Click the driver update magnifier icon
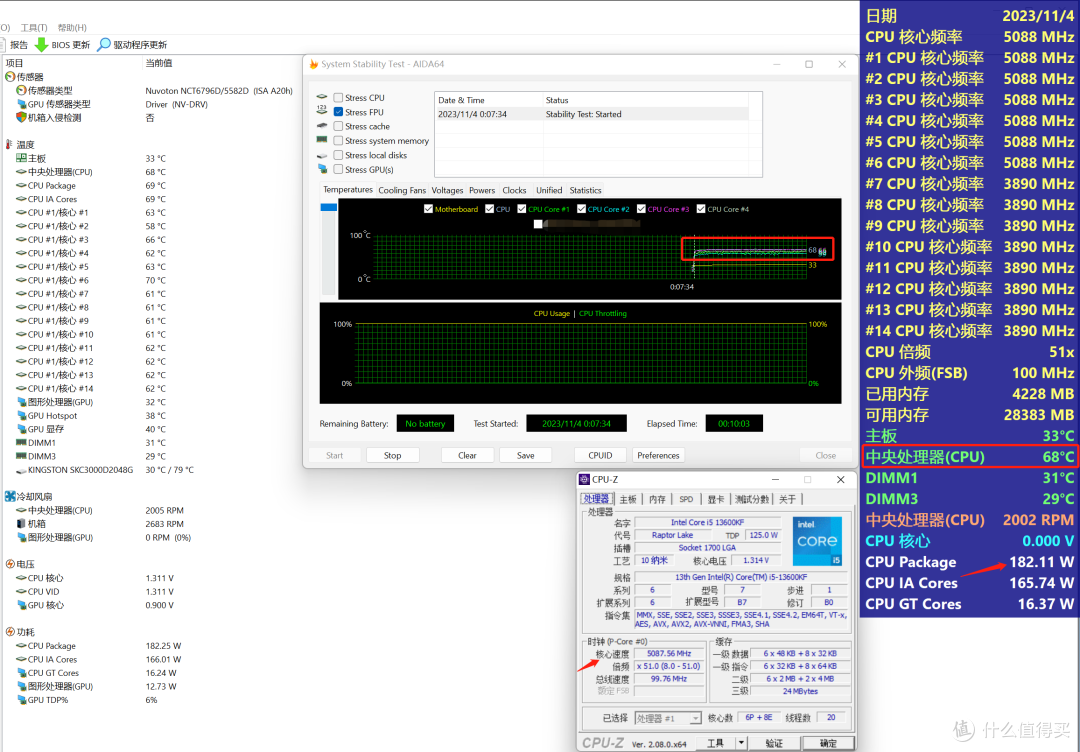The width and height of the screenshot is (1080, 752). point(103,45)
